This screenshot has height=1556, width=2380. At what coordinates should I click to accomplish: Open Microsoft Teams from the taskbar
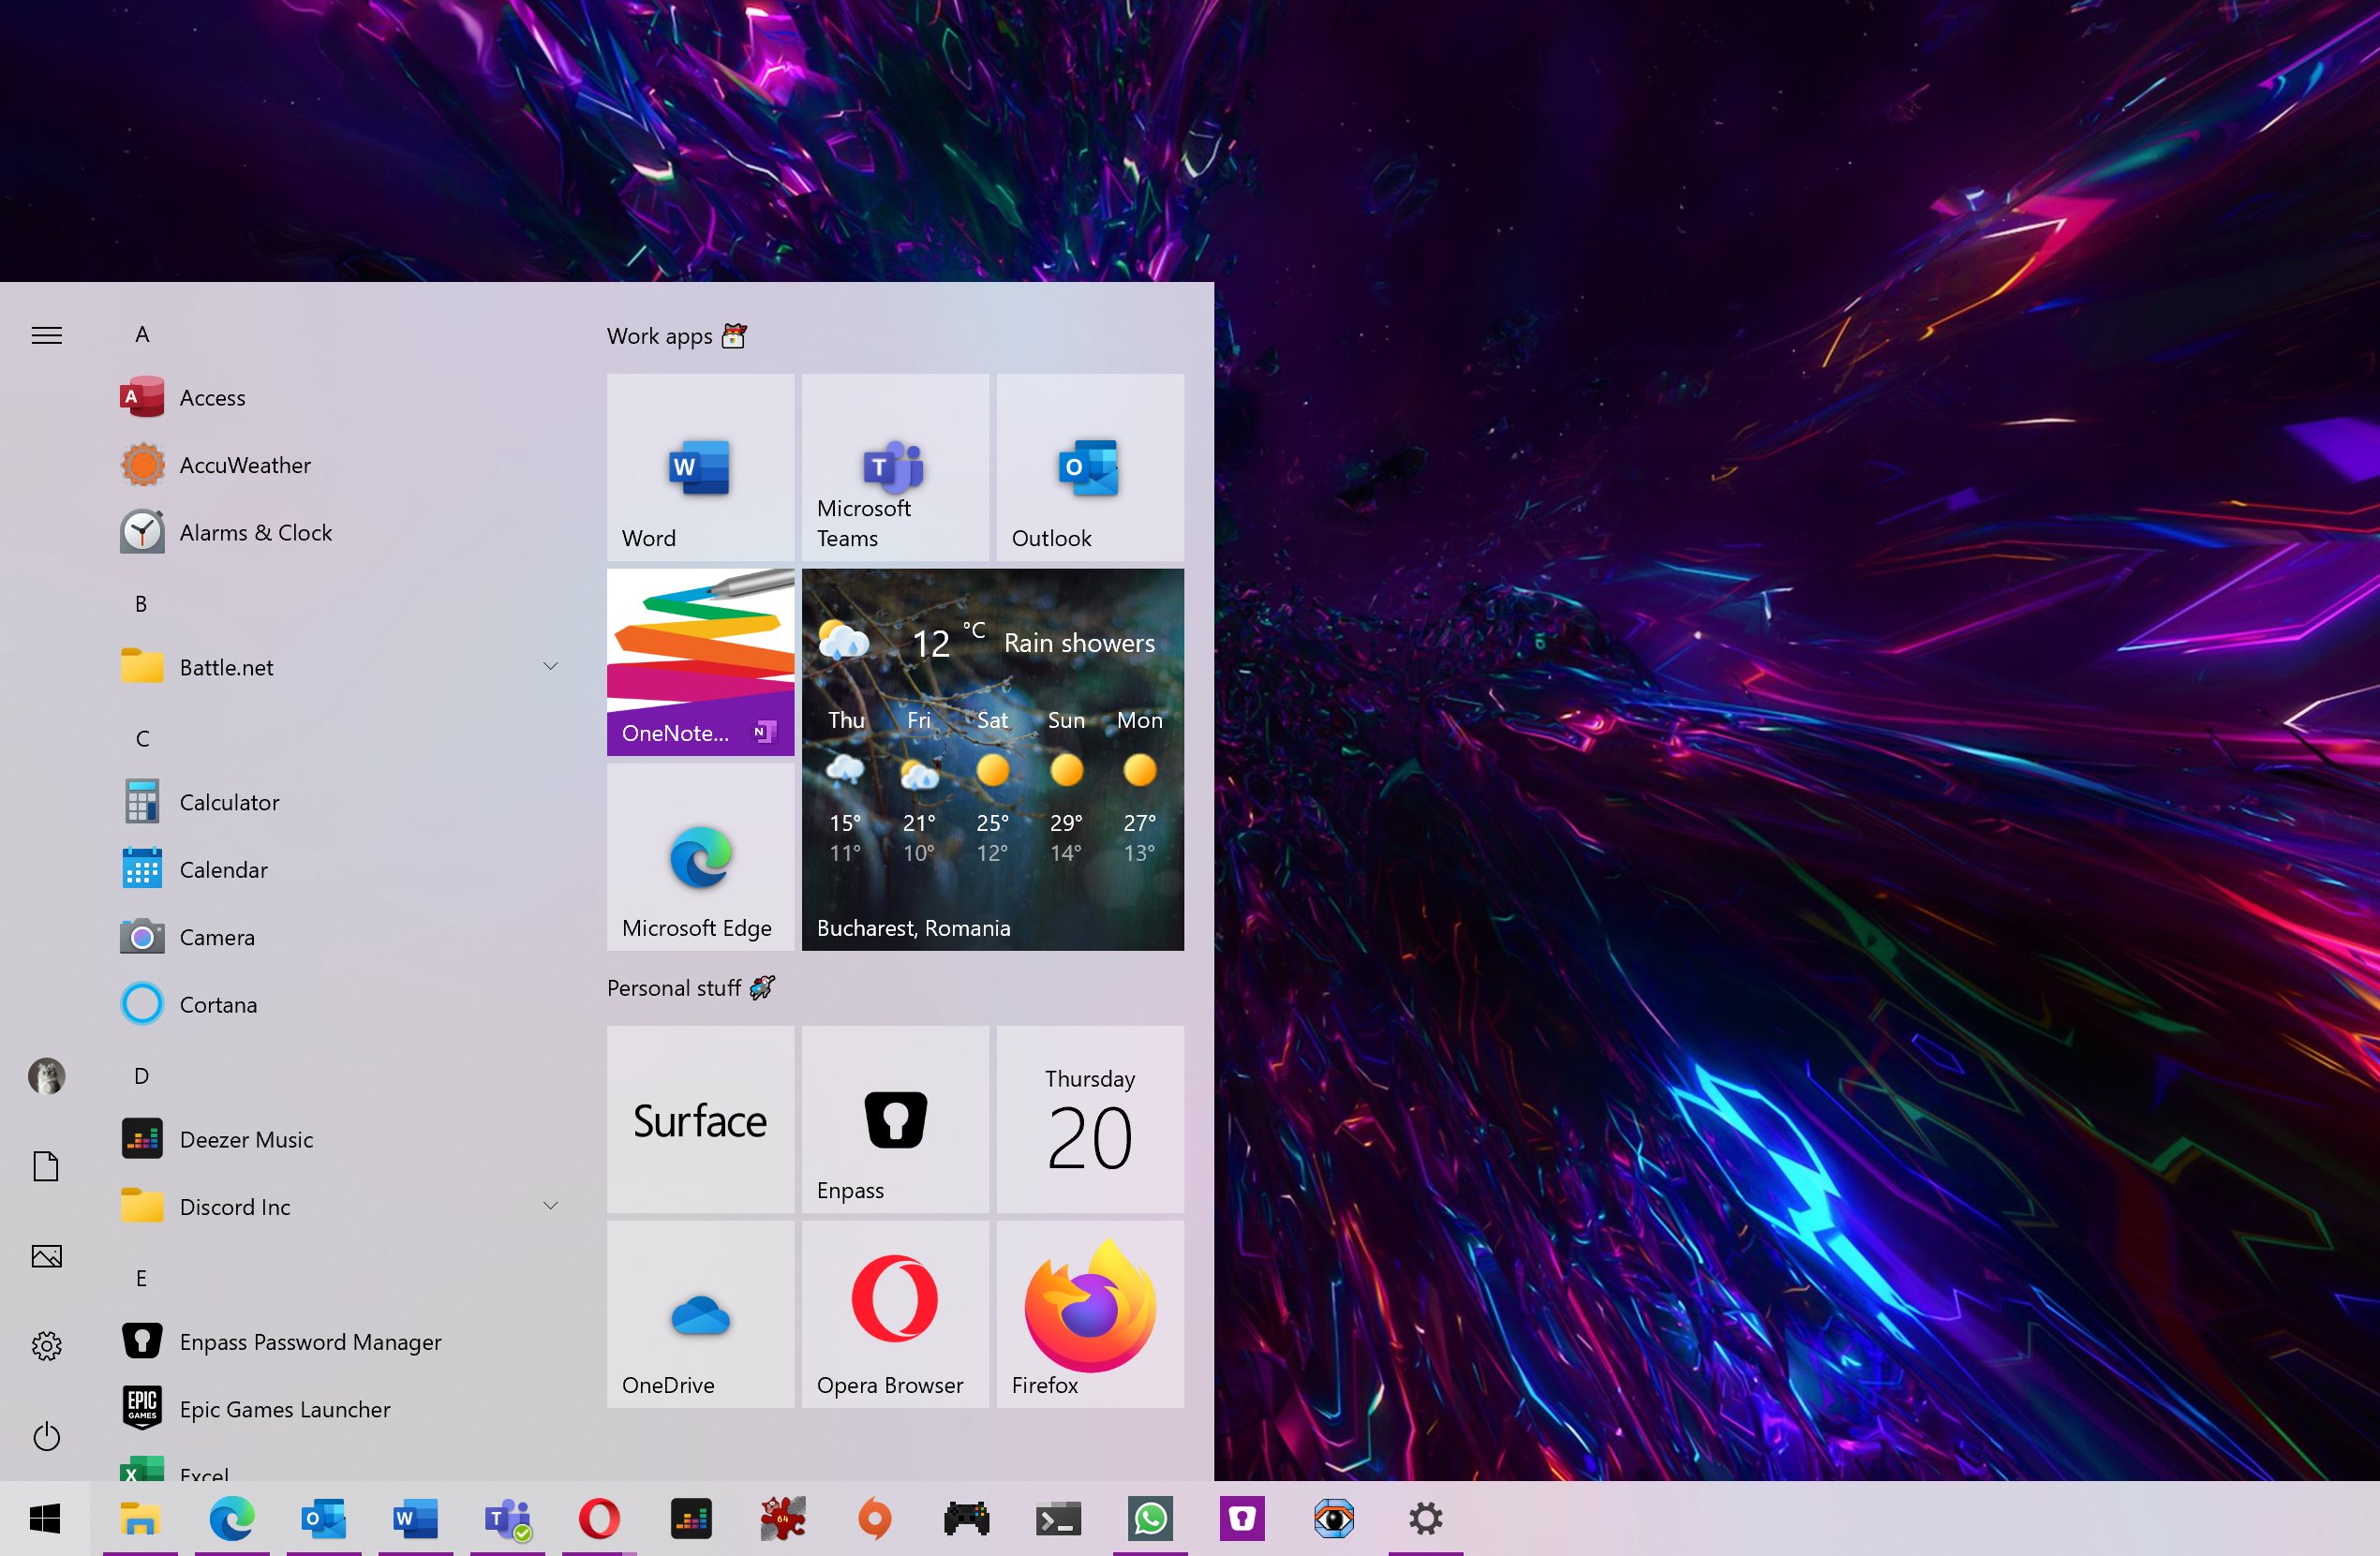[508, 1519]
